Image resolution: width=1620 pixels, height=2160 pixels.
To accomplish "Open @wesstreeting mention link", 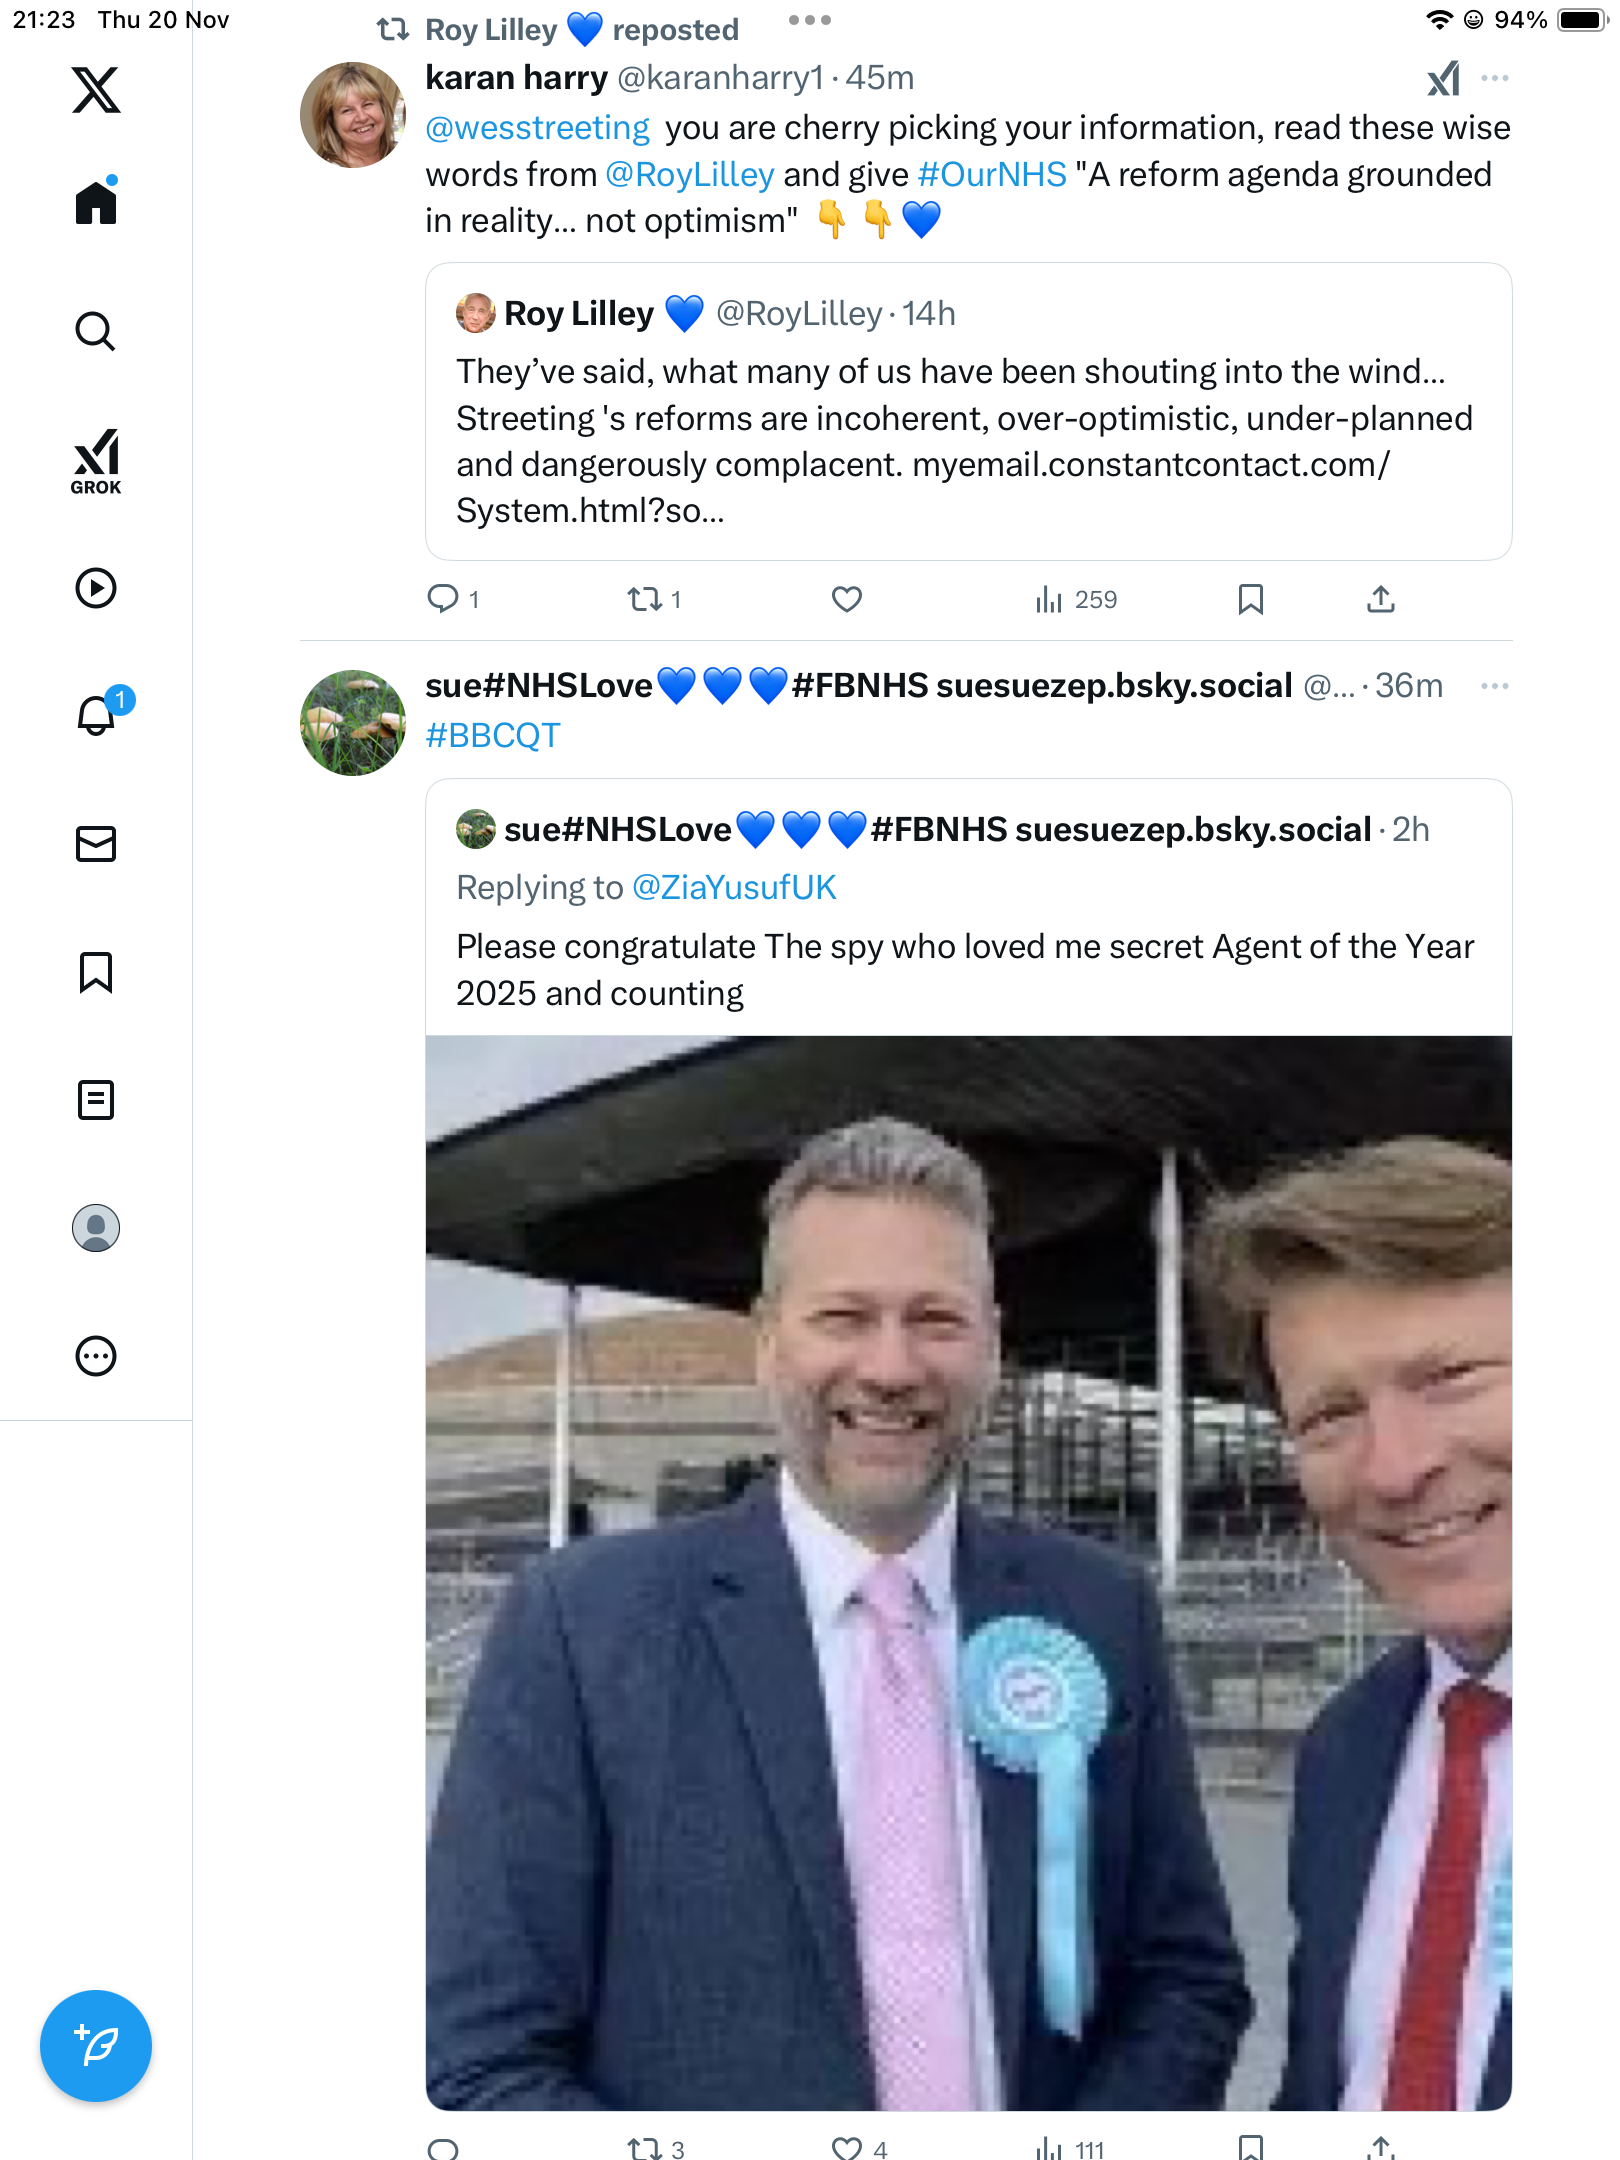I will 538,128.
